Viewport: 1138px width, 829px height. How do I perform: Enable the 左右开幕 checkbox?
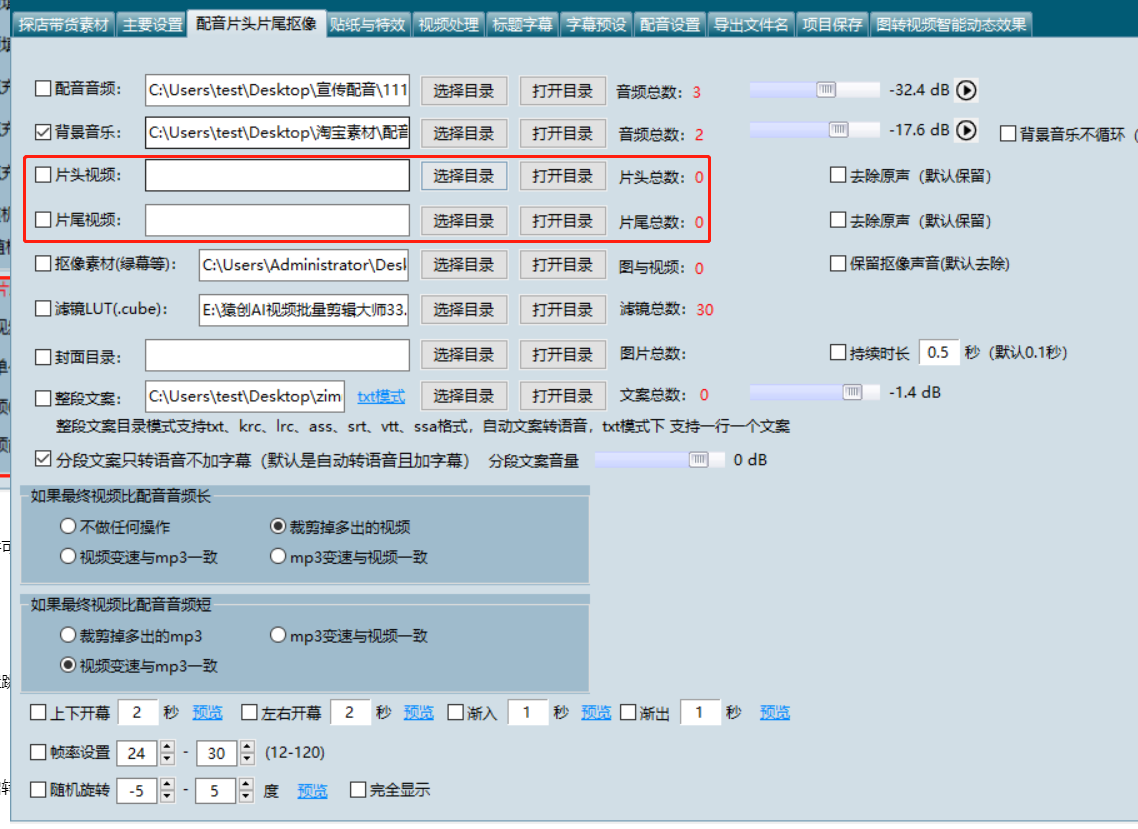point(249,713)
